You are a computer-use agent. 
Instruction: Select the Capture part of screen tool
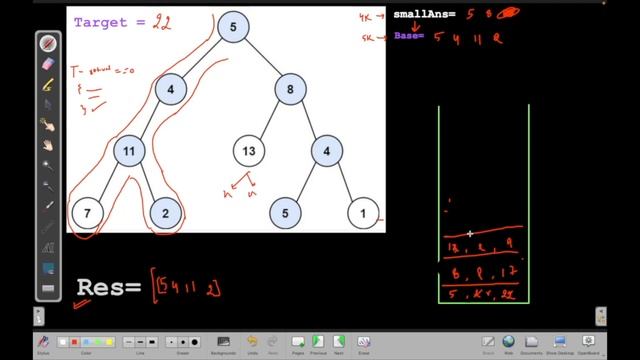(x=48, y=268)
